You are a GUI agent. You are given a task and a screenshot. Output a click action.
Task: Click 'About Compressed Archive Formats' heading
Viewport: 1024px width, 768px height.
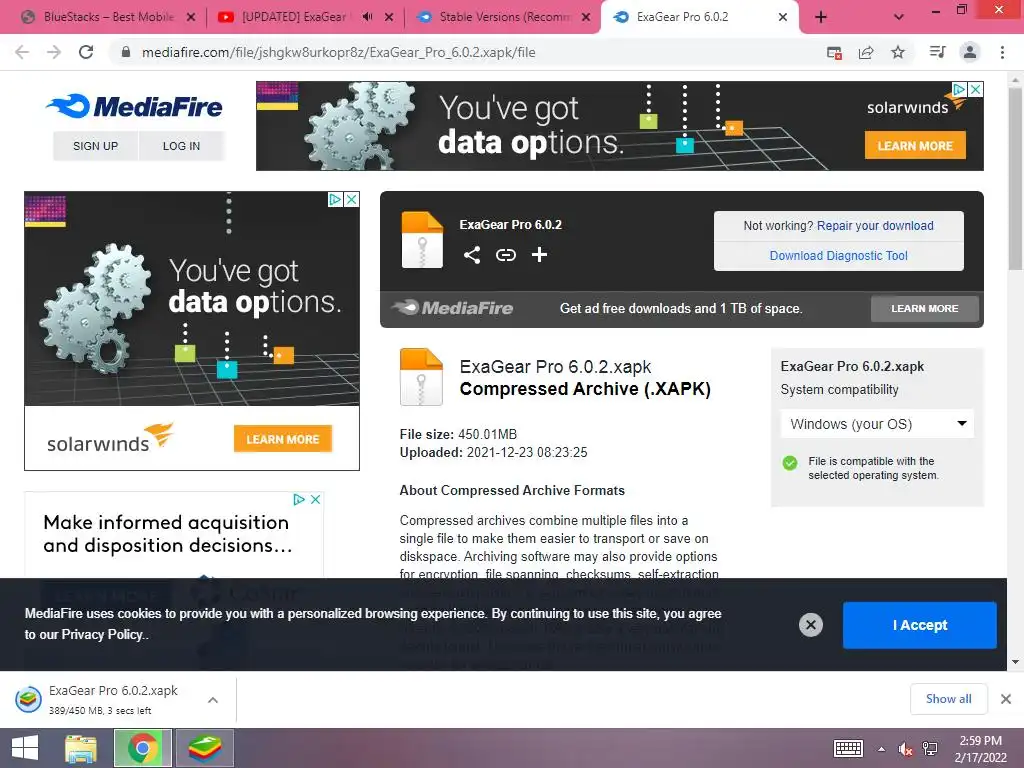(512, 490)
